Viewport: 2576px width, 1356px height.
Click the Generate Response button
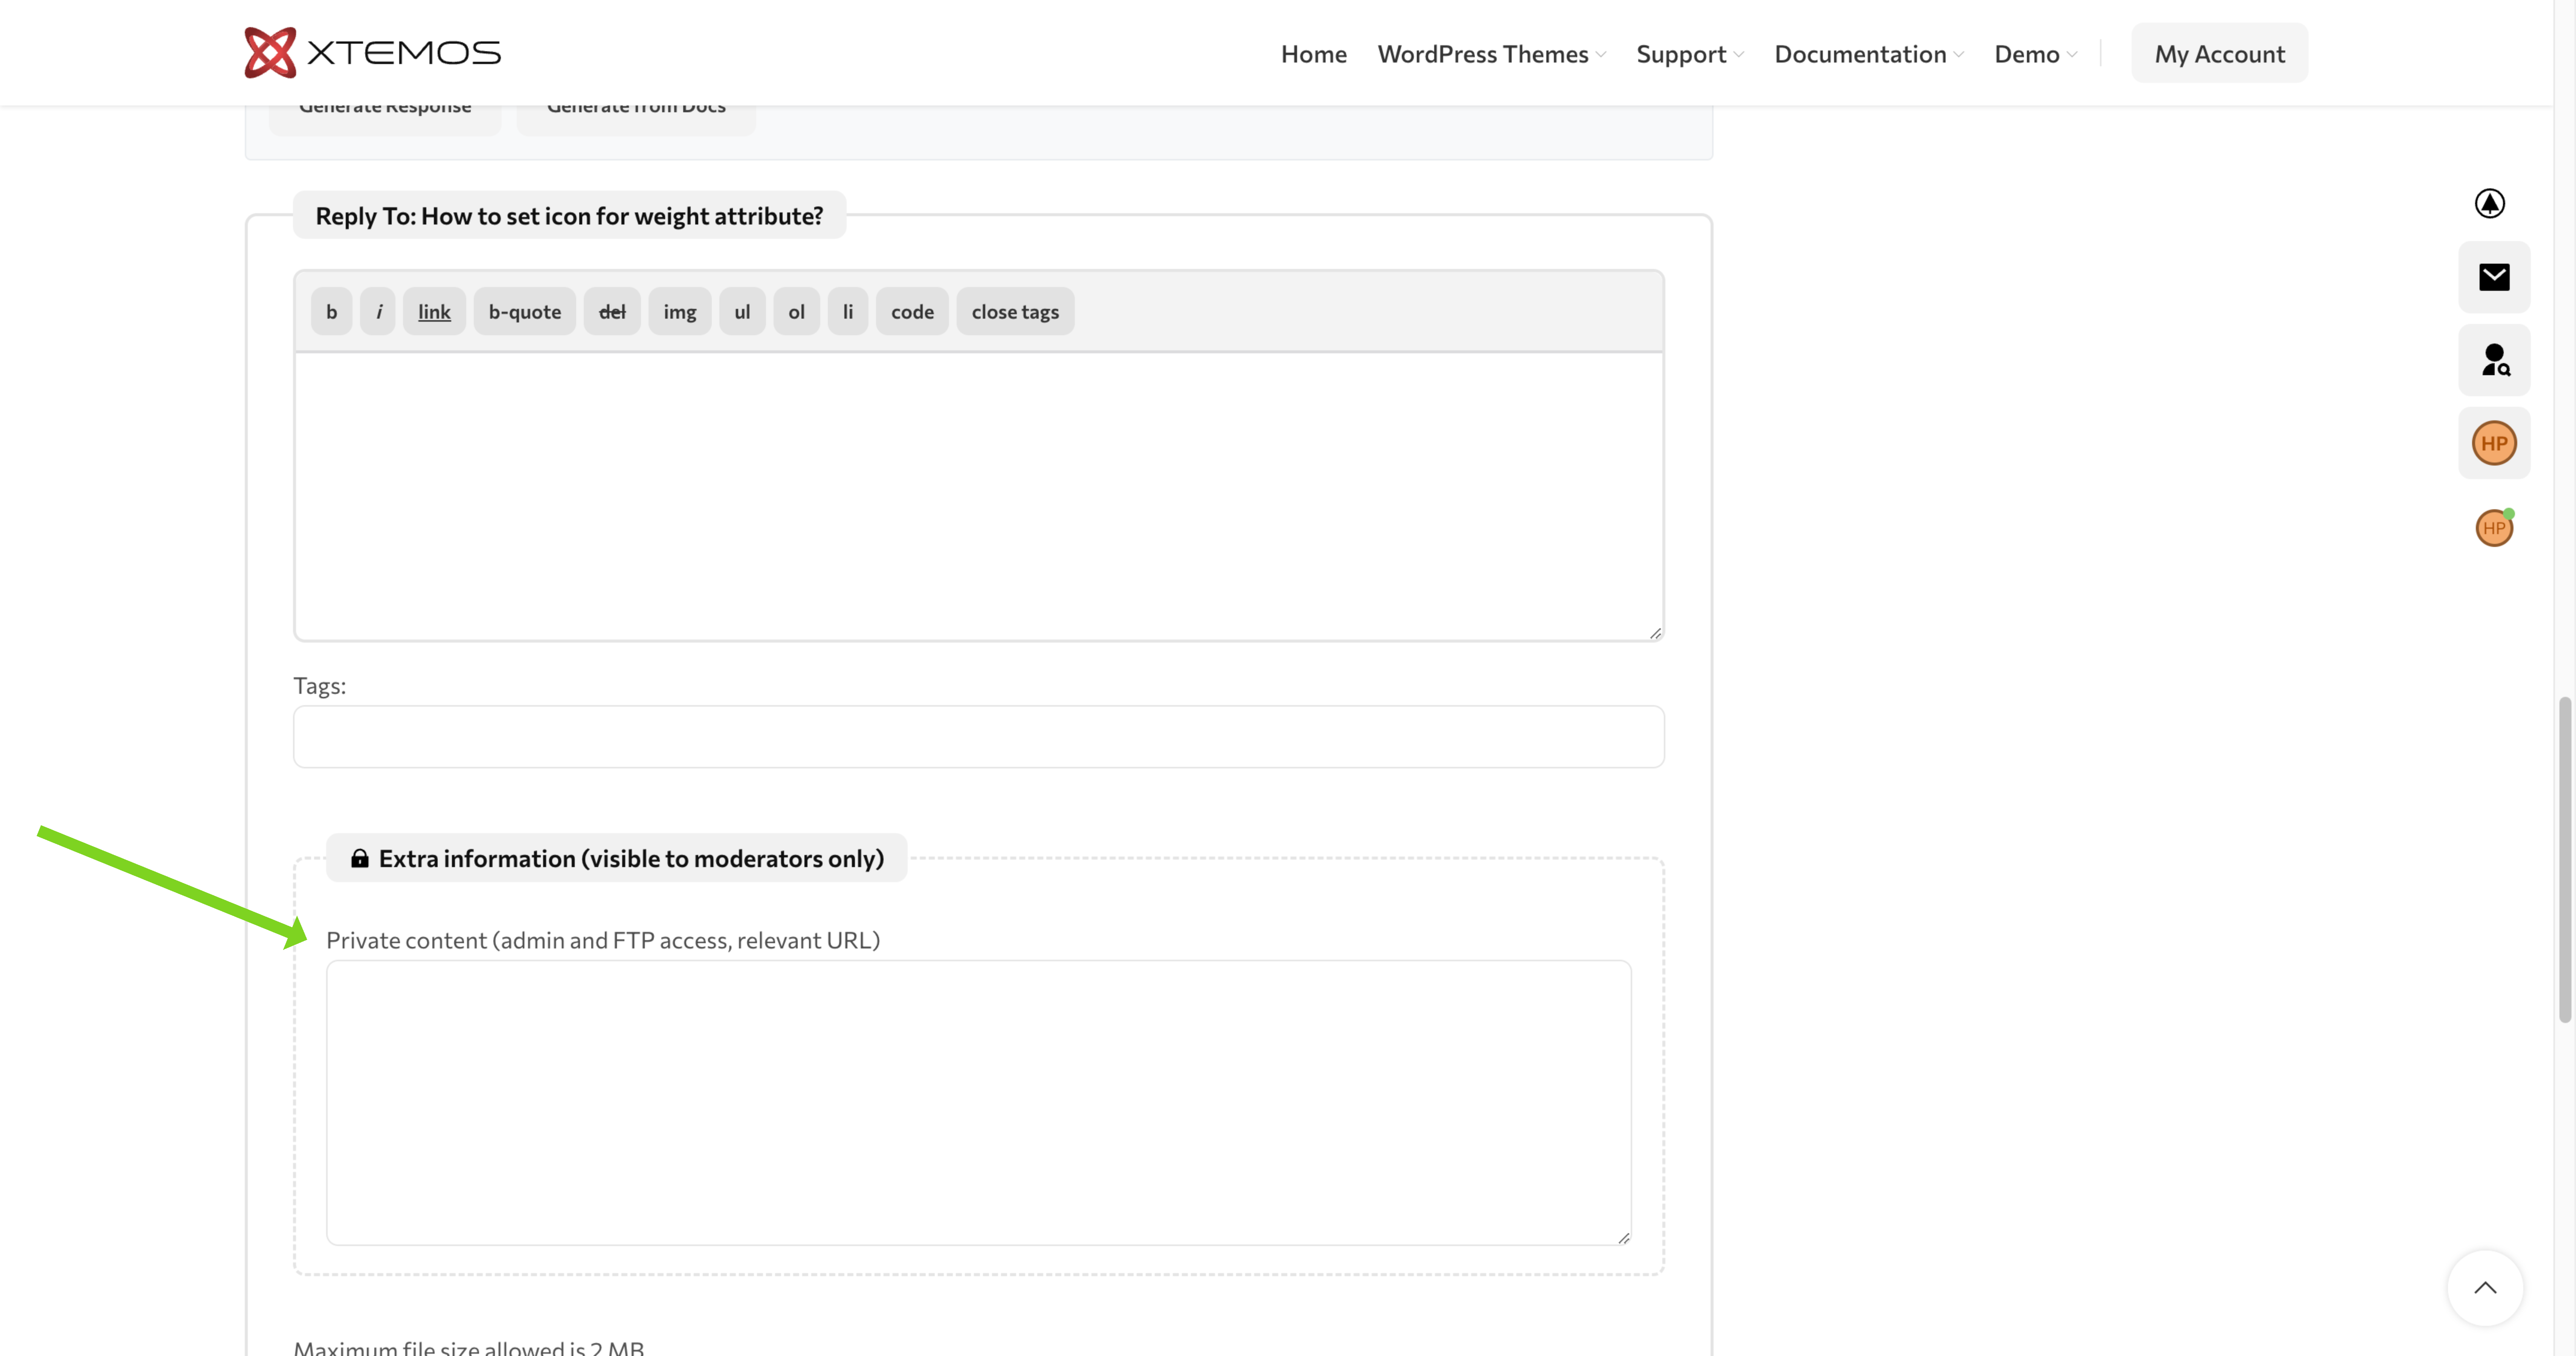[385, 120]
